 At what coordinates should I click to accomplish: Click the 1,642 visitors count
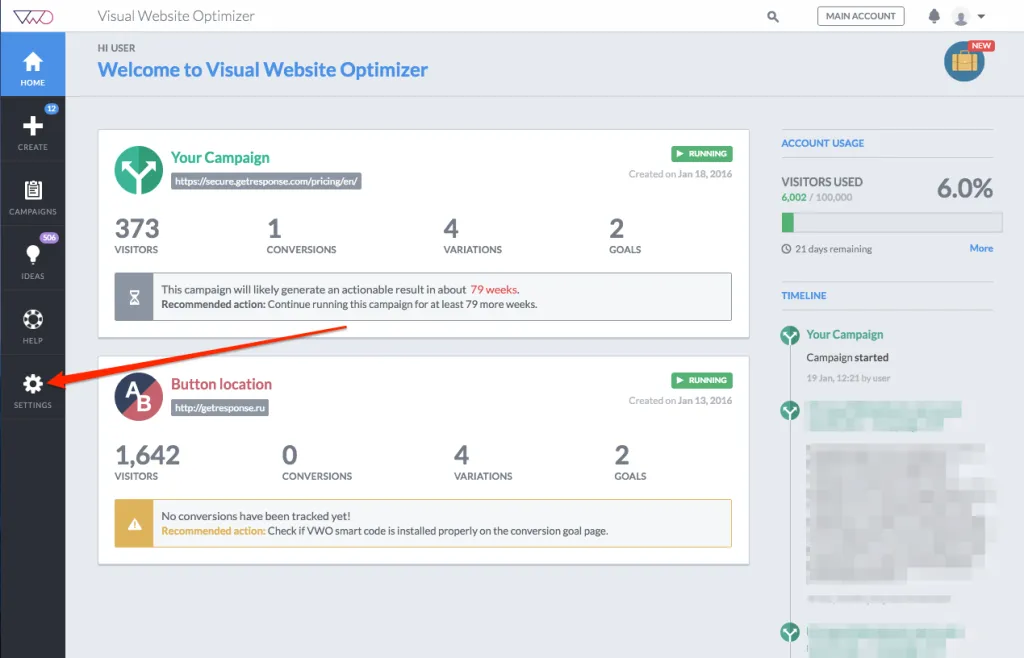click(x=147, y=455)
